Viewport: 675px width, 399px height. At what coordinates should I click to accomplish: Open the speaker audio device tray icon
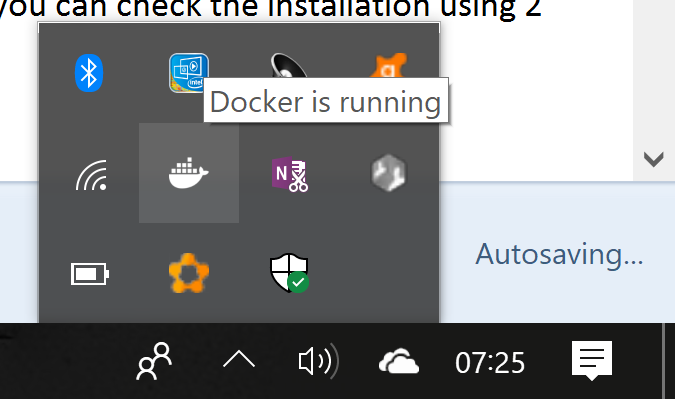[x=288, y=65]
